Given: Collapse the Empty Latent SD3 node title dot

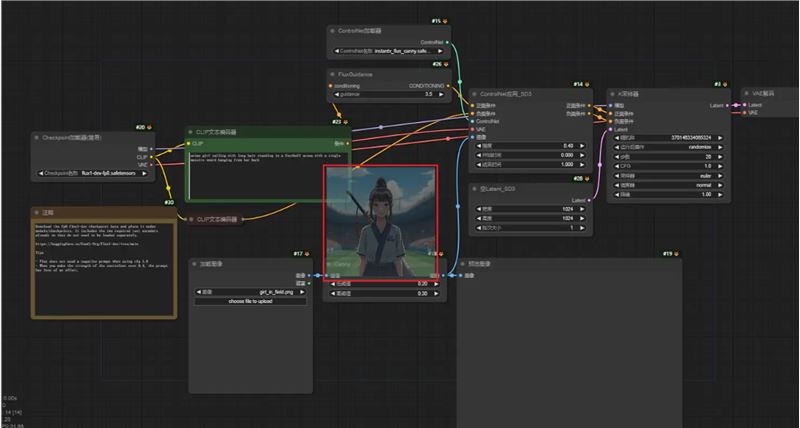Looking at the screenshot, I should pyautogui.click(x=474, y=189).
